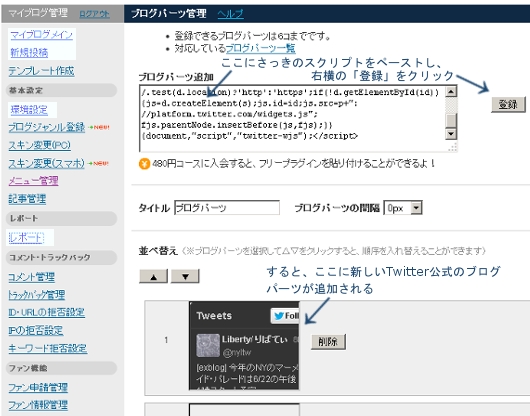The height and width of the screenshot is (416, 530).
Task: Click the yen coin icon beside 480円コース
Action: pos(144,164)
